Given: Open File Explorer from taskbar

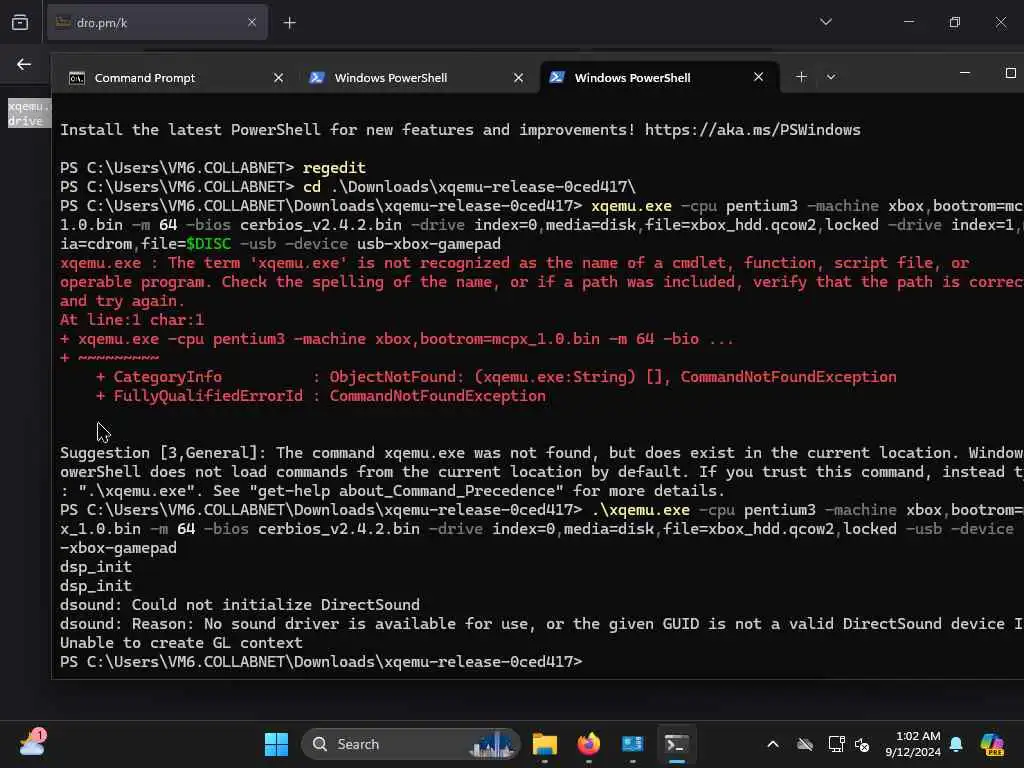Looking at the screenshot, I should (545, 744).
